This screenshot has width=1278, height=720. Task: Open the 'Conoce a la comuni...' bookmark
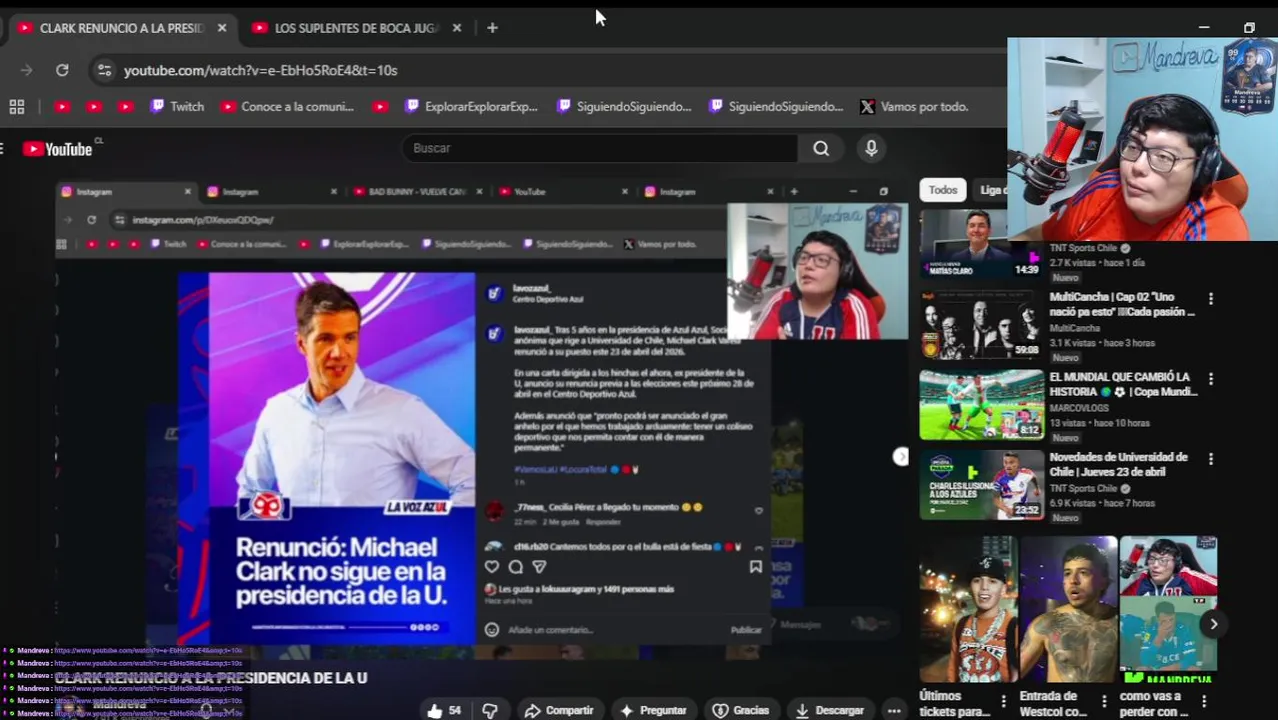[287, 107]
